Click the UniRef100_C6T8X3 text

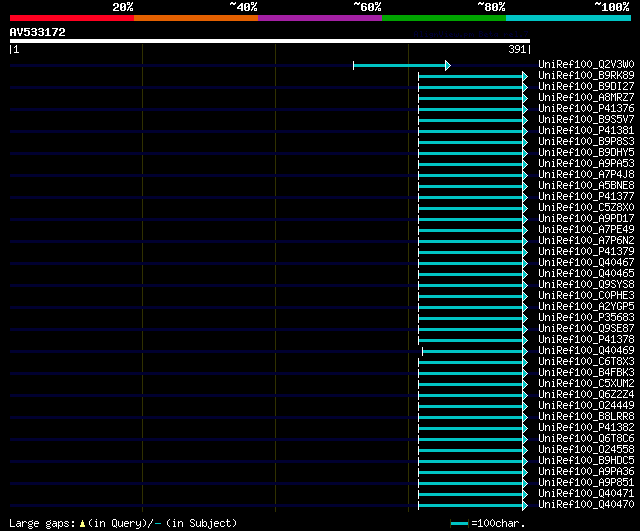point(586,362)
